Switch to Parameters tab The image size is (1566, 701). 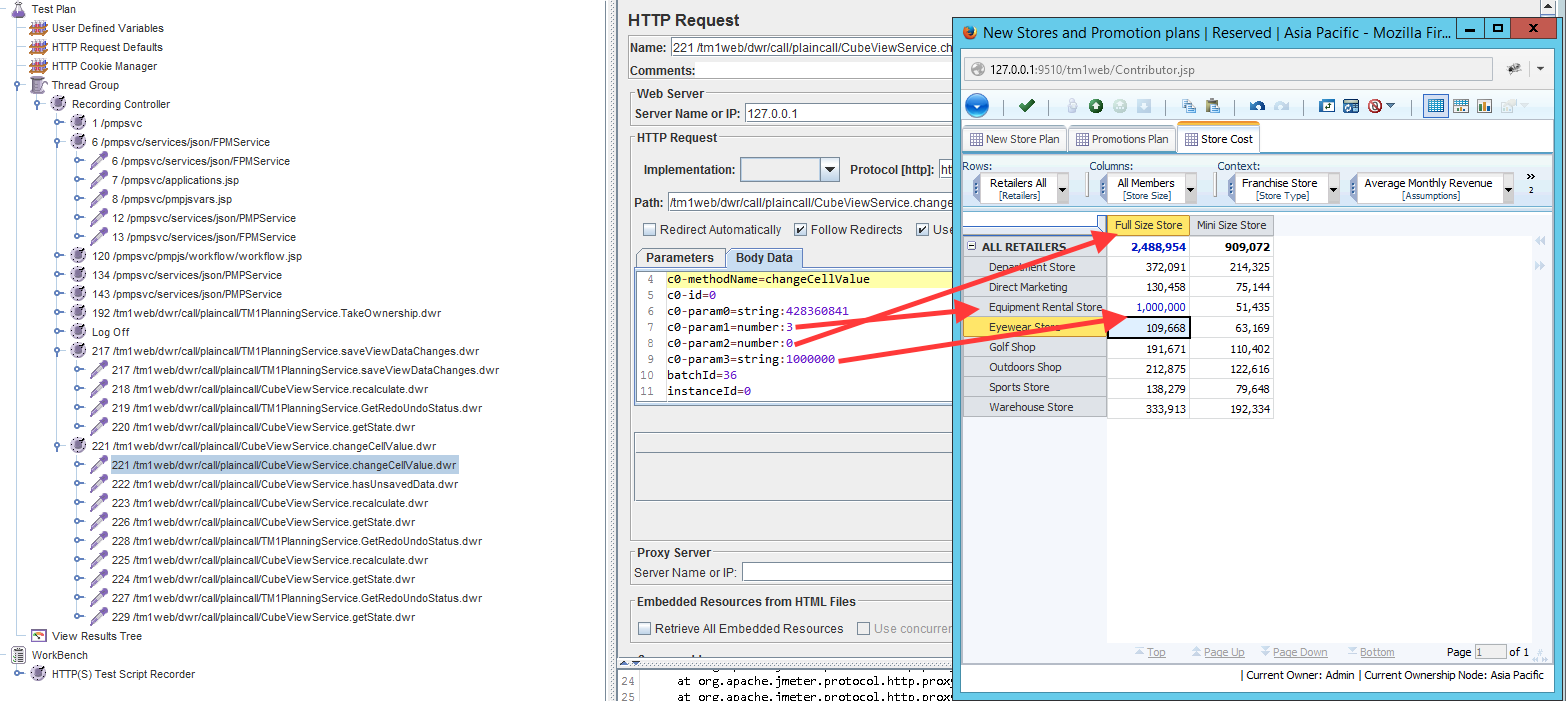pyautogui.click(x=680, y=258)
